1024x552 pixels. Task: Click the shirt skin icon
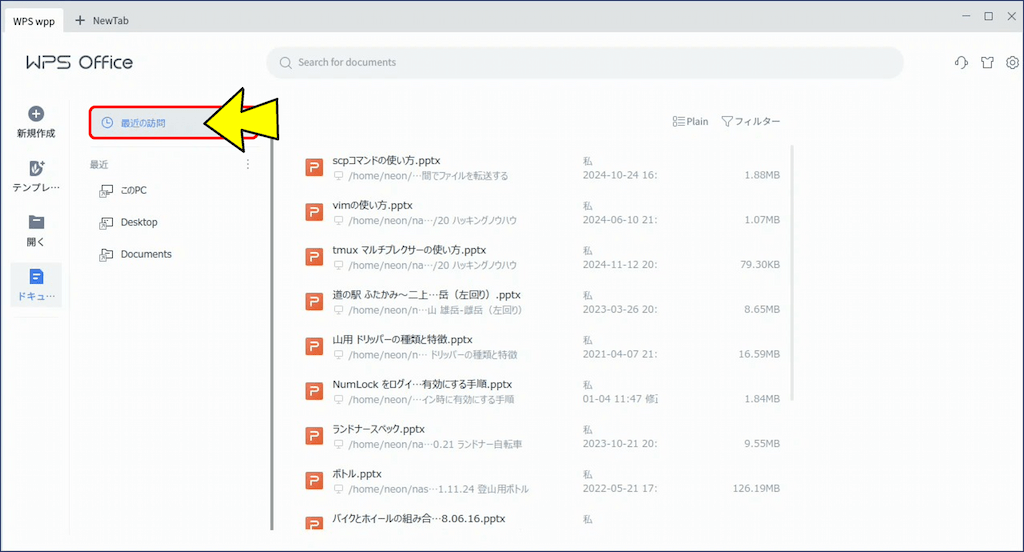(987, 63)
